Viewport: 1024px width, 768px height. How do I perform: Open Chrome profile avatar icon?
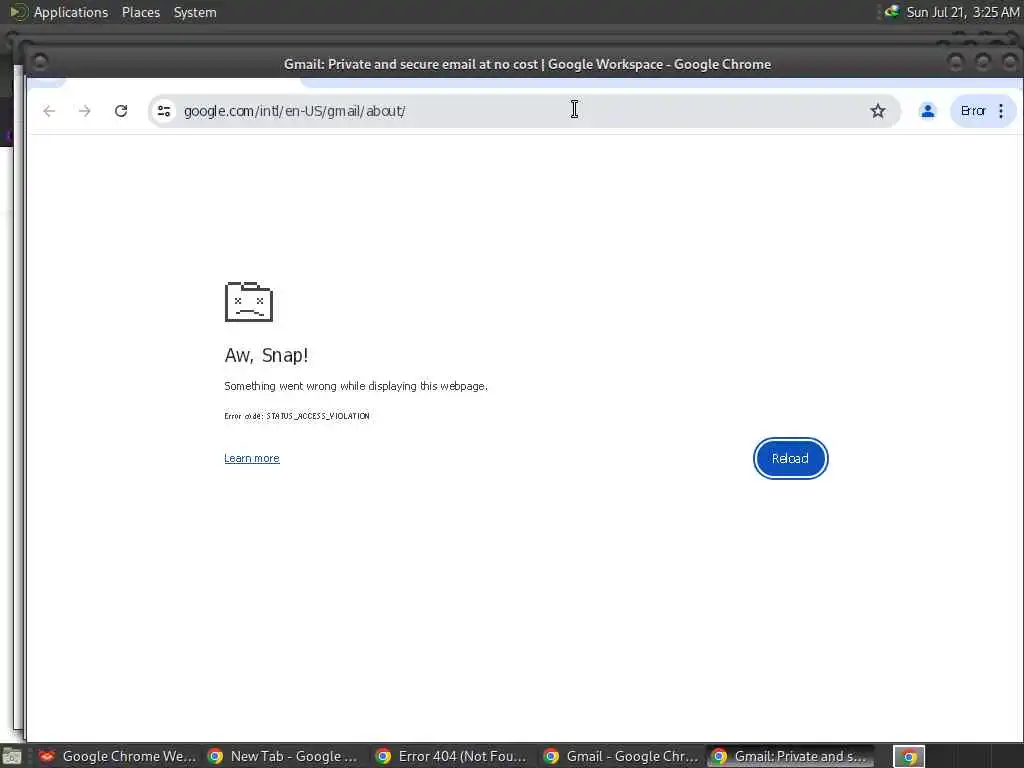(x=927, y=111)
